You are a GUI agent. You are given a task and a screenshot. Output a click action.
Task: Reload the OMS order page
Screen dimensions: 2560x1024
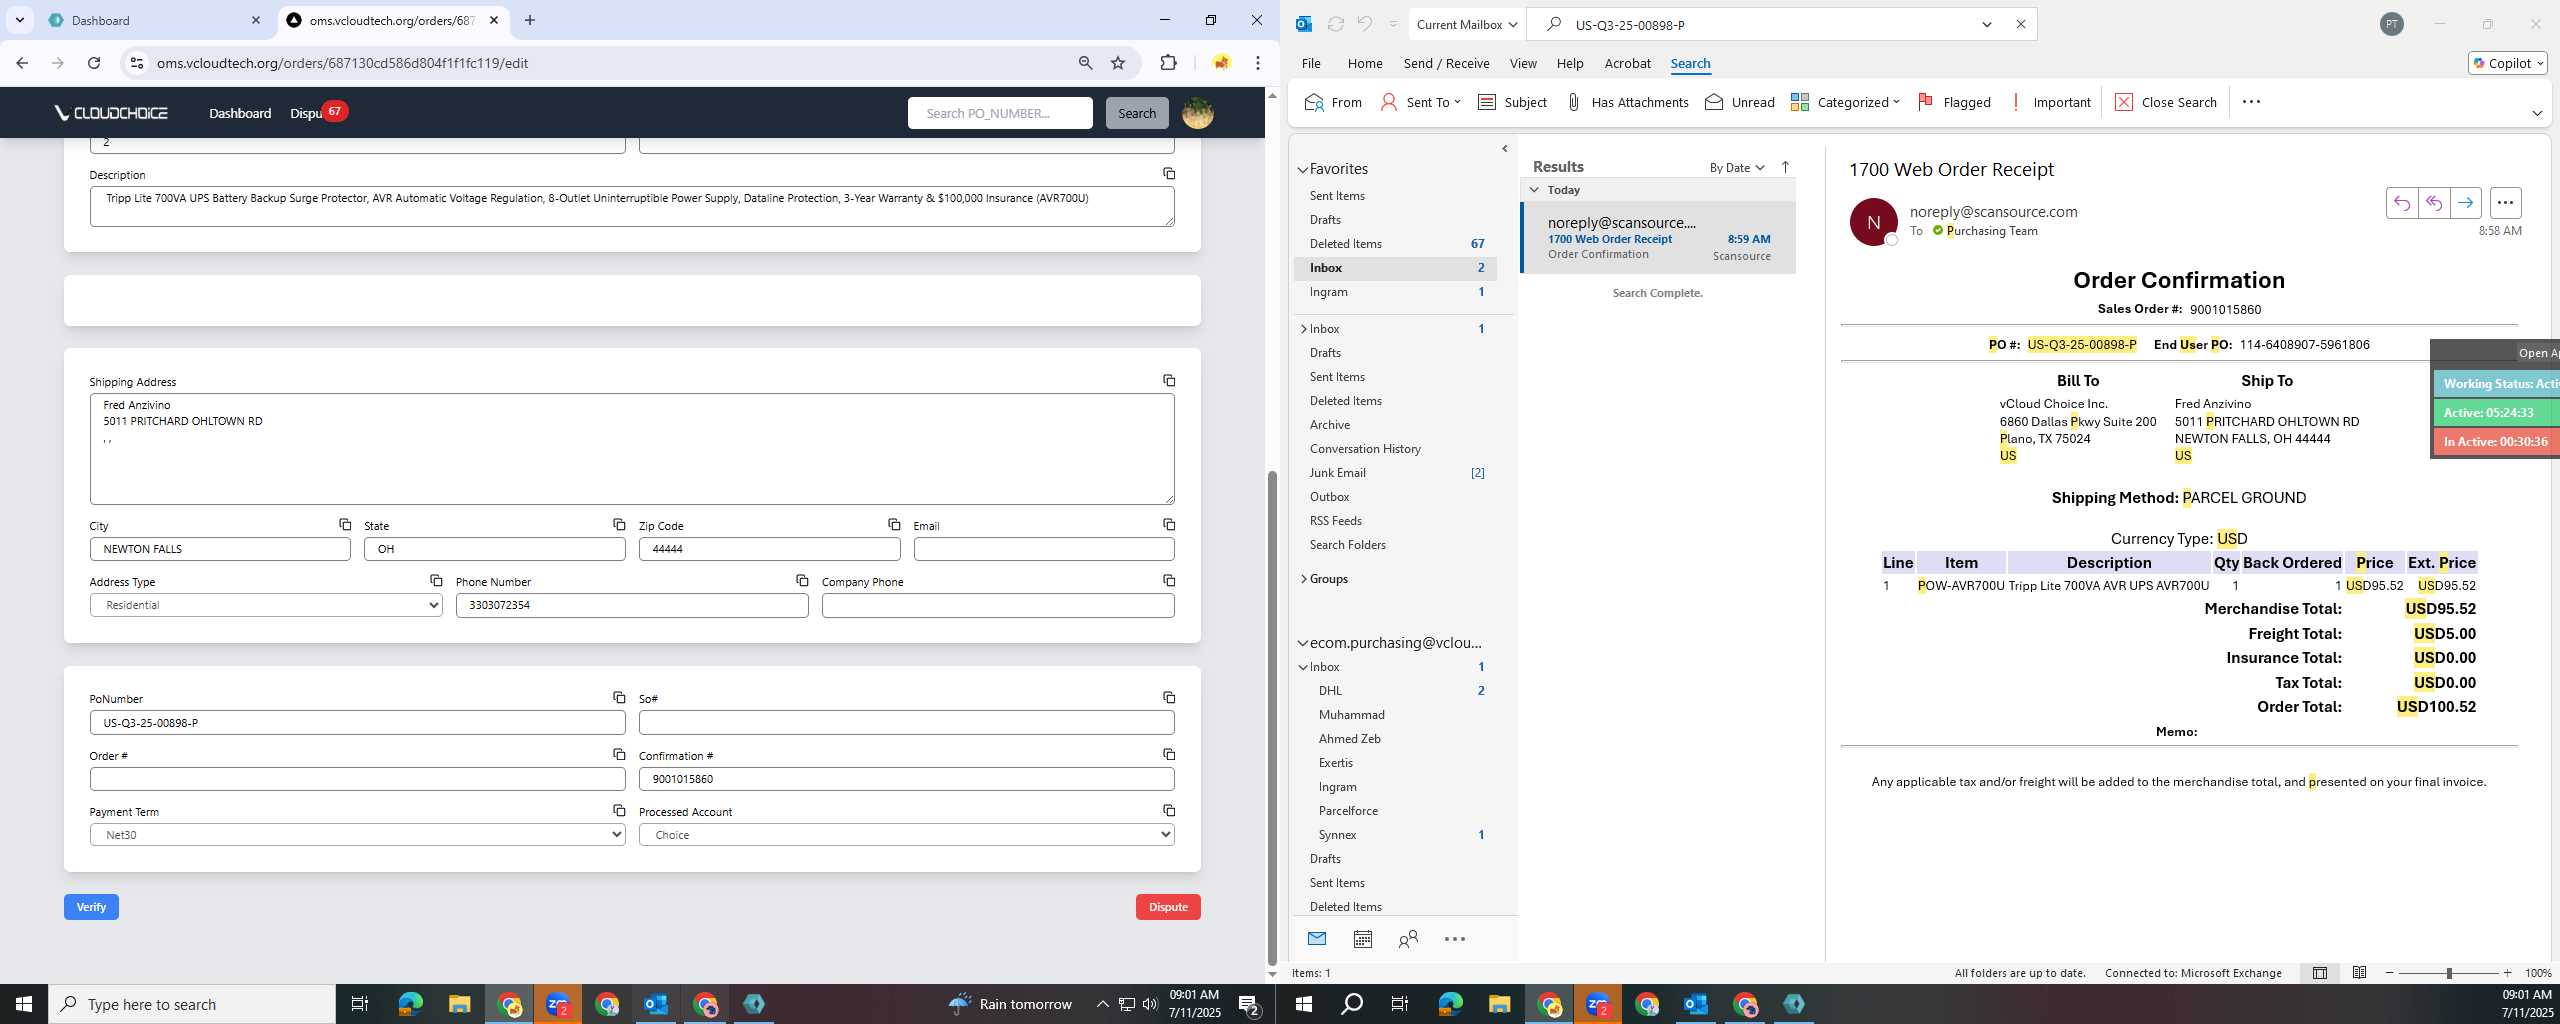(94, 63)
